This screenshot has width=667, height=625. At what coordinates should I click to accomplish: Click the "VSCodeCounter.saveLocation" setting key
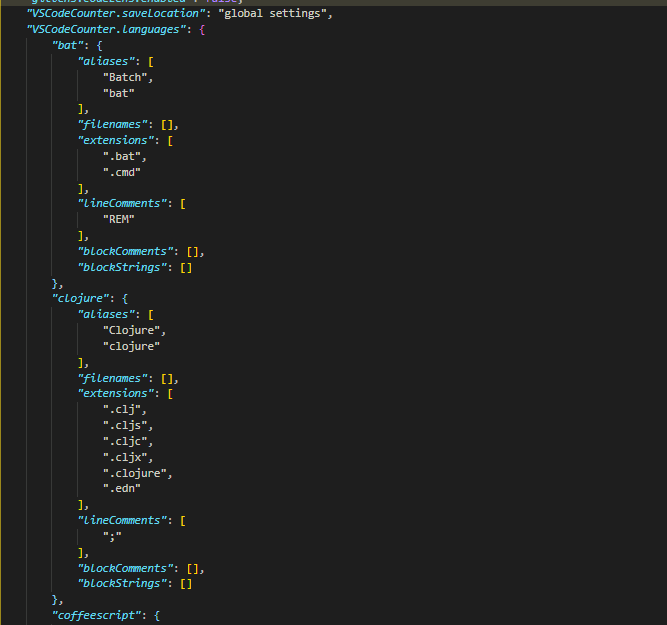pyautogui.click(x=116, y=14)
